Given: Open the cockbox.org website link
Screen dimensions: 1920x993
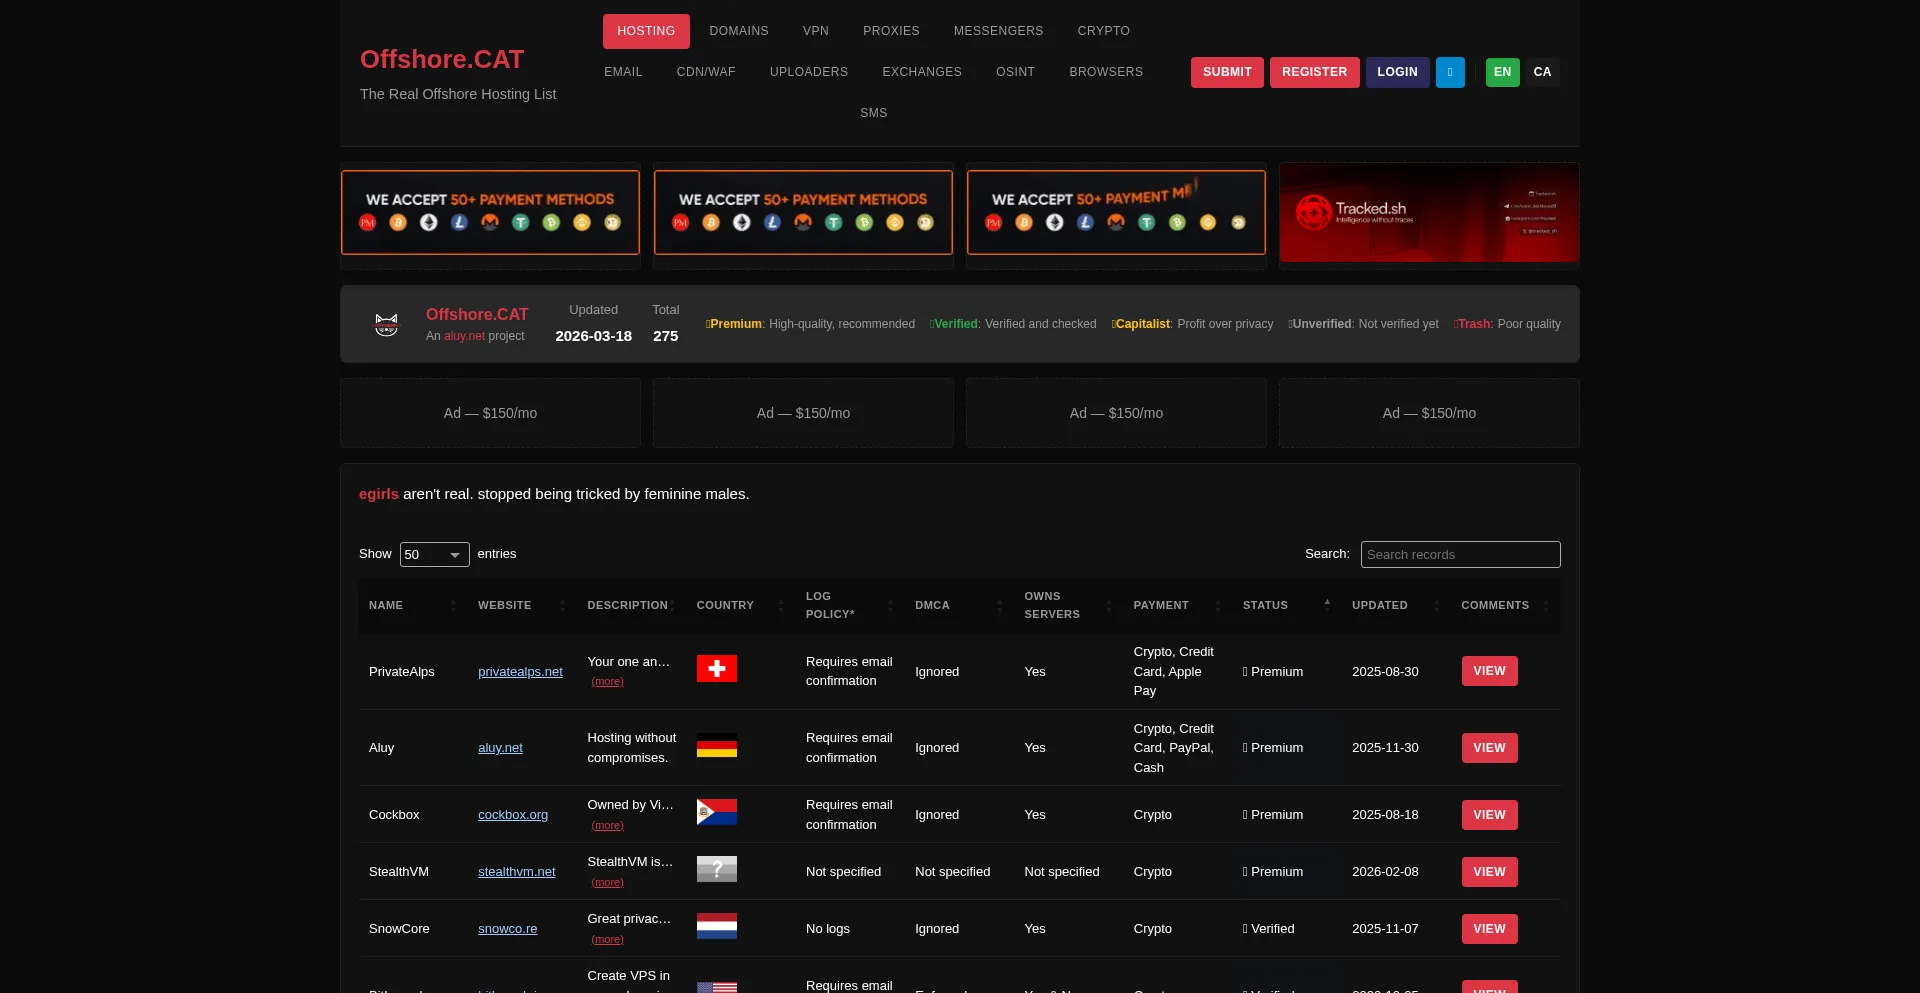Looking at the screenshot, I should pyautogui.click(x=513, y=815).
